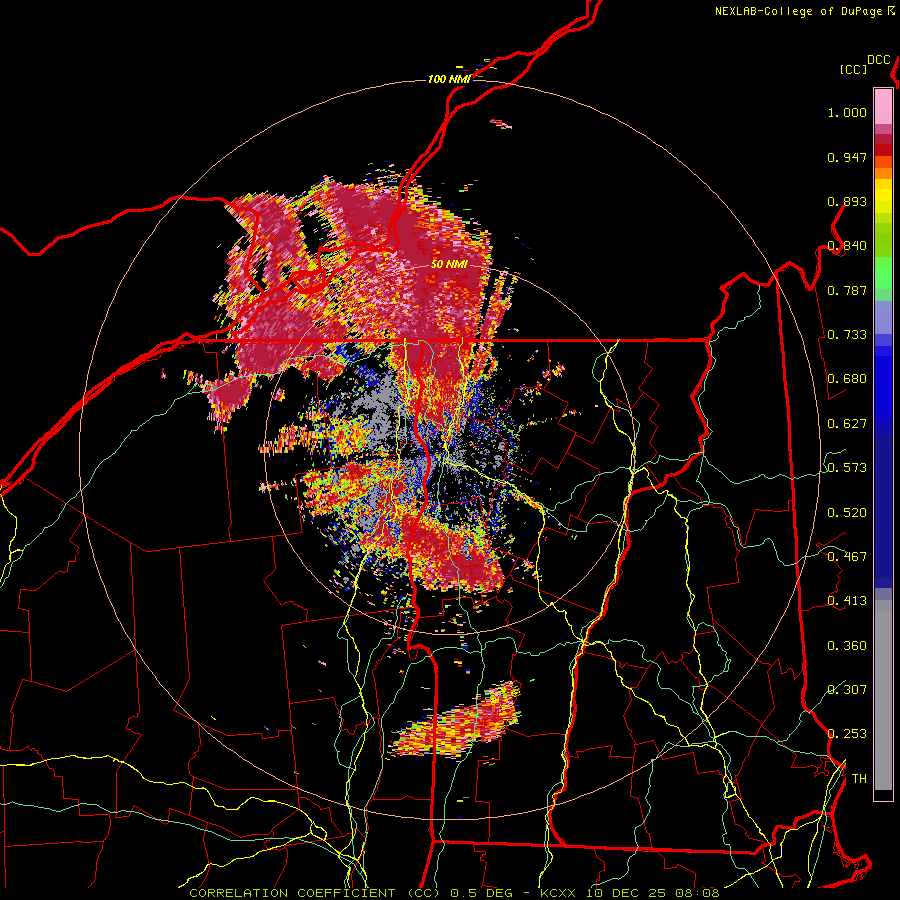Pick the dark navy color bar segment near 0.520
The height and width of the screenshot is (900, 900).
pos(883,511)
